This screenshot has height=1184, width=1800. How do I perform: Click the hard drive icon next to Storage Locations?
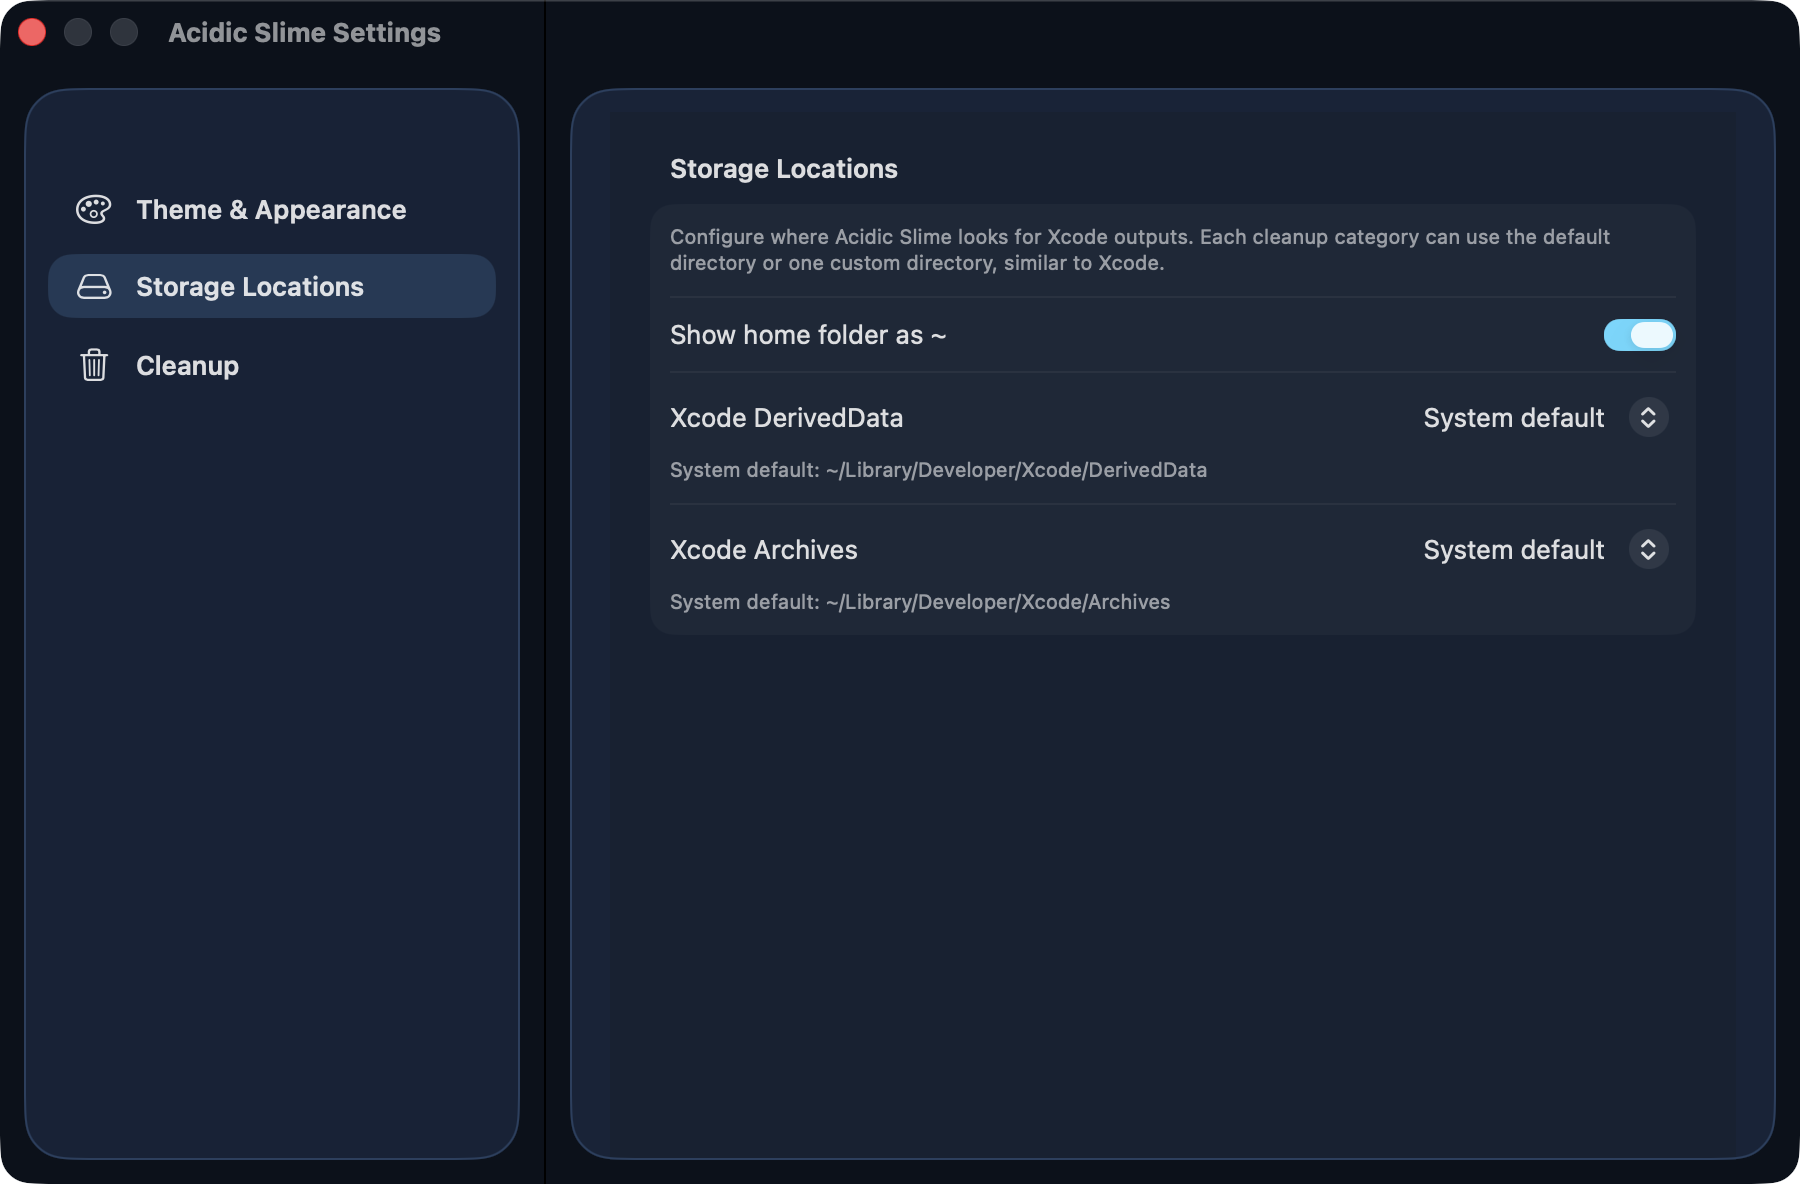(x=93, y=286)
